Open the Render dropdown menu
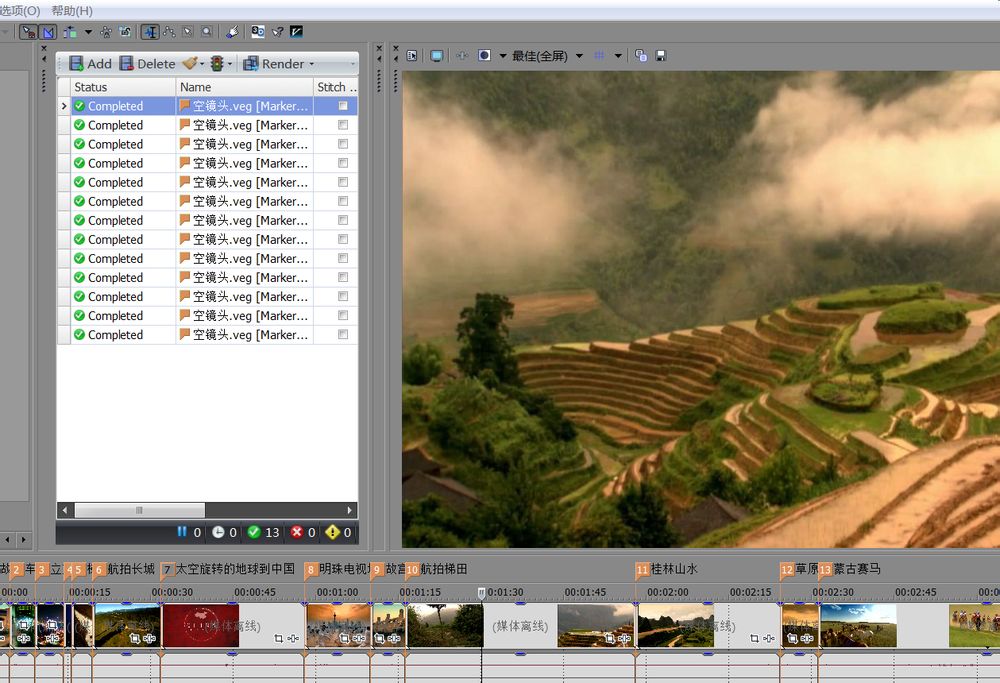 [312, 63]
